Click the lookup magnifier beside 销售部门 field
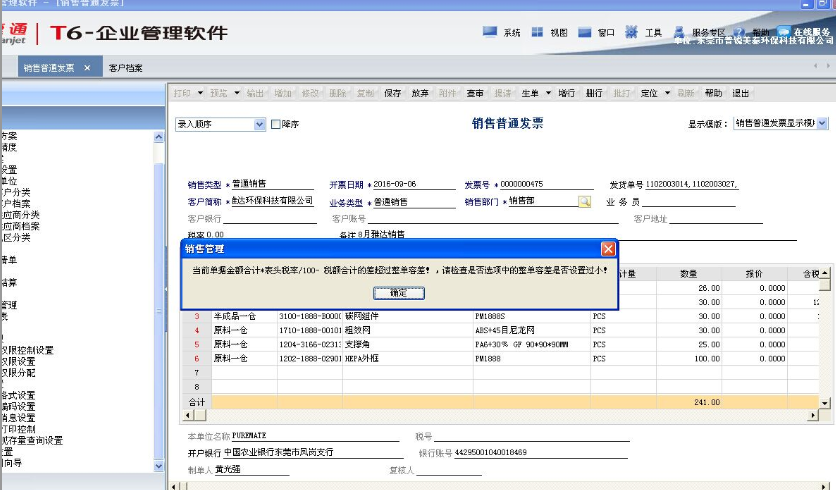This screenshot has width=836, height=490. click(584, 201)
